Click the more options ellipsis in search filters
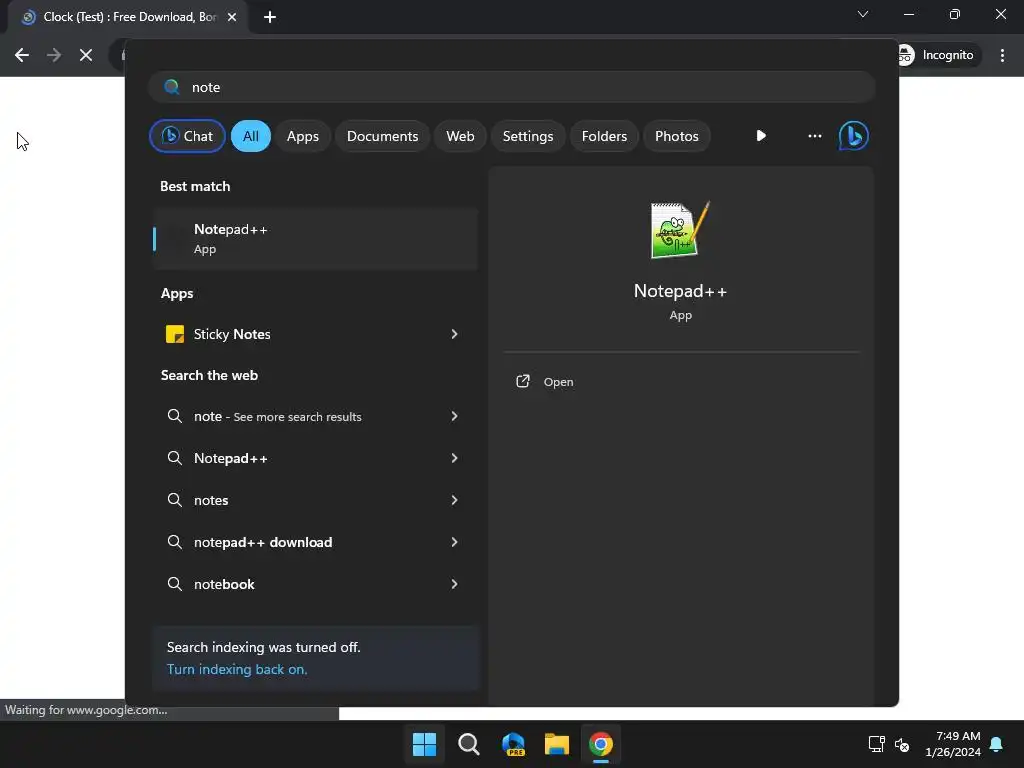 click(814, 136)
